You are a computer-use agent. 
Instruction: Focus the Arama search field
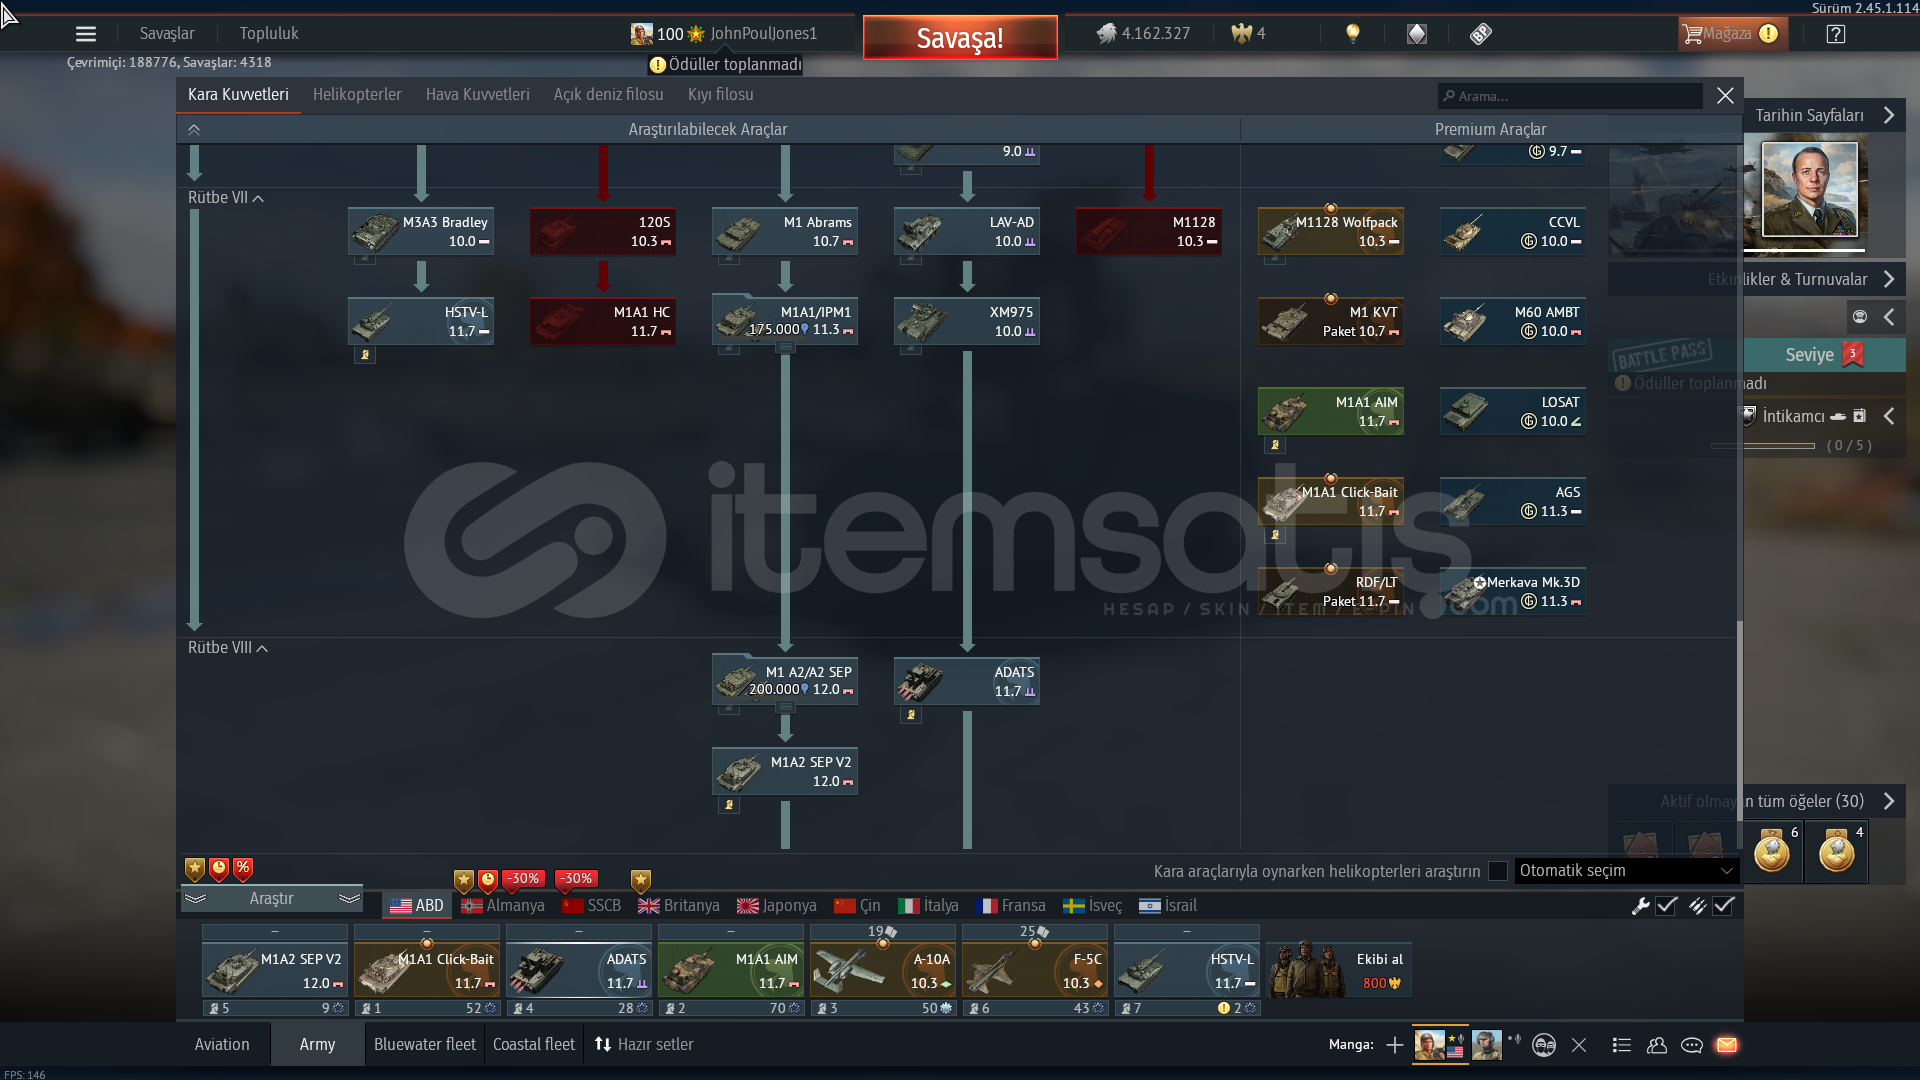tap(1570, 96)
